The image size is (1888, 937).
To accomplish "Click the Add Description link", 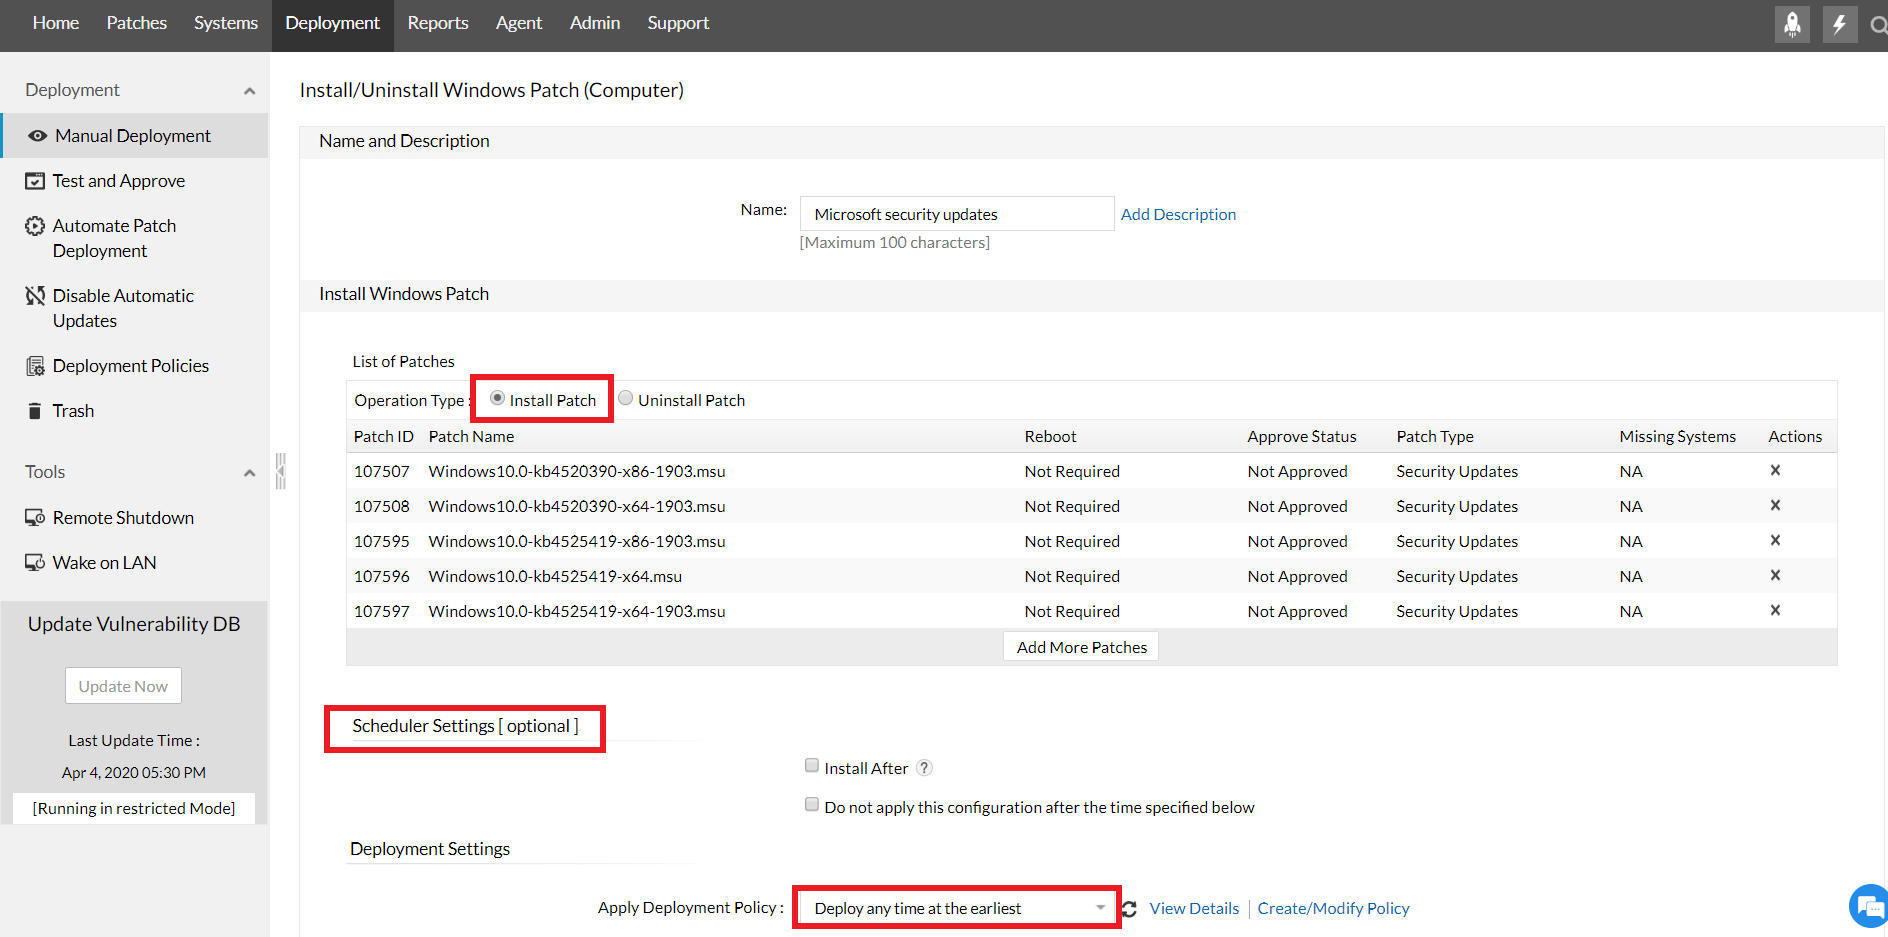I will [1178, 213].
